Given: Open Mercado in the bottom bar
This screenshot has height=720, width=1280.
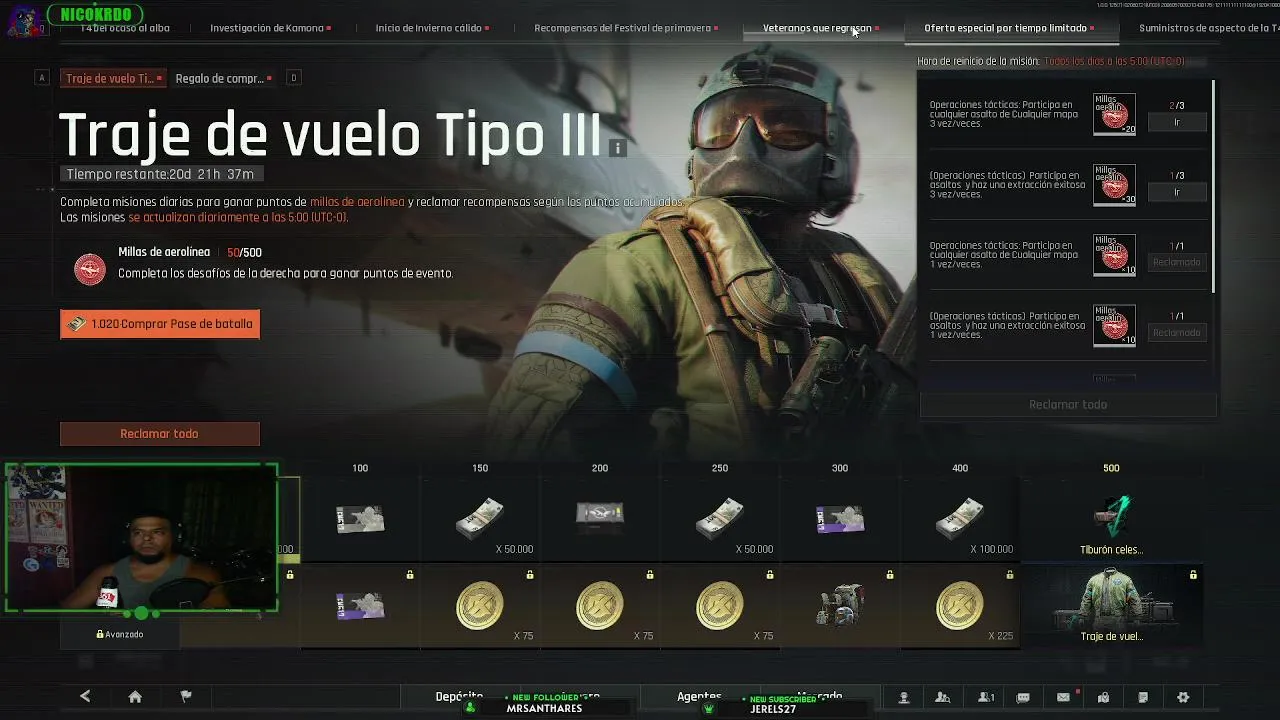Looking at the screenshot, I should [x=819, y=696].
